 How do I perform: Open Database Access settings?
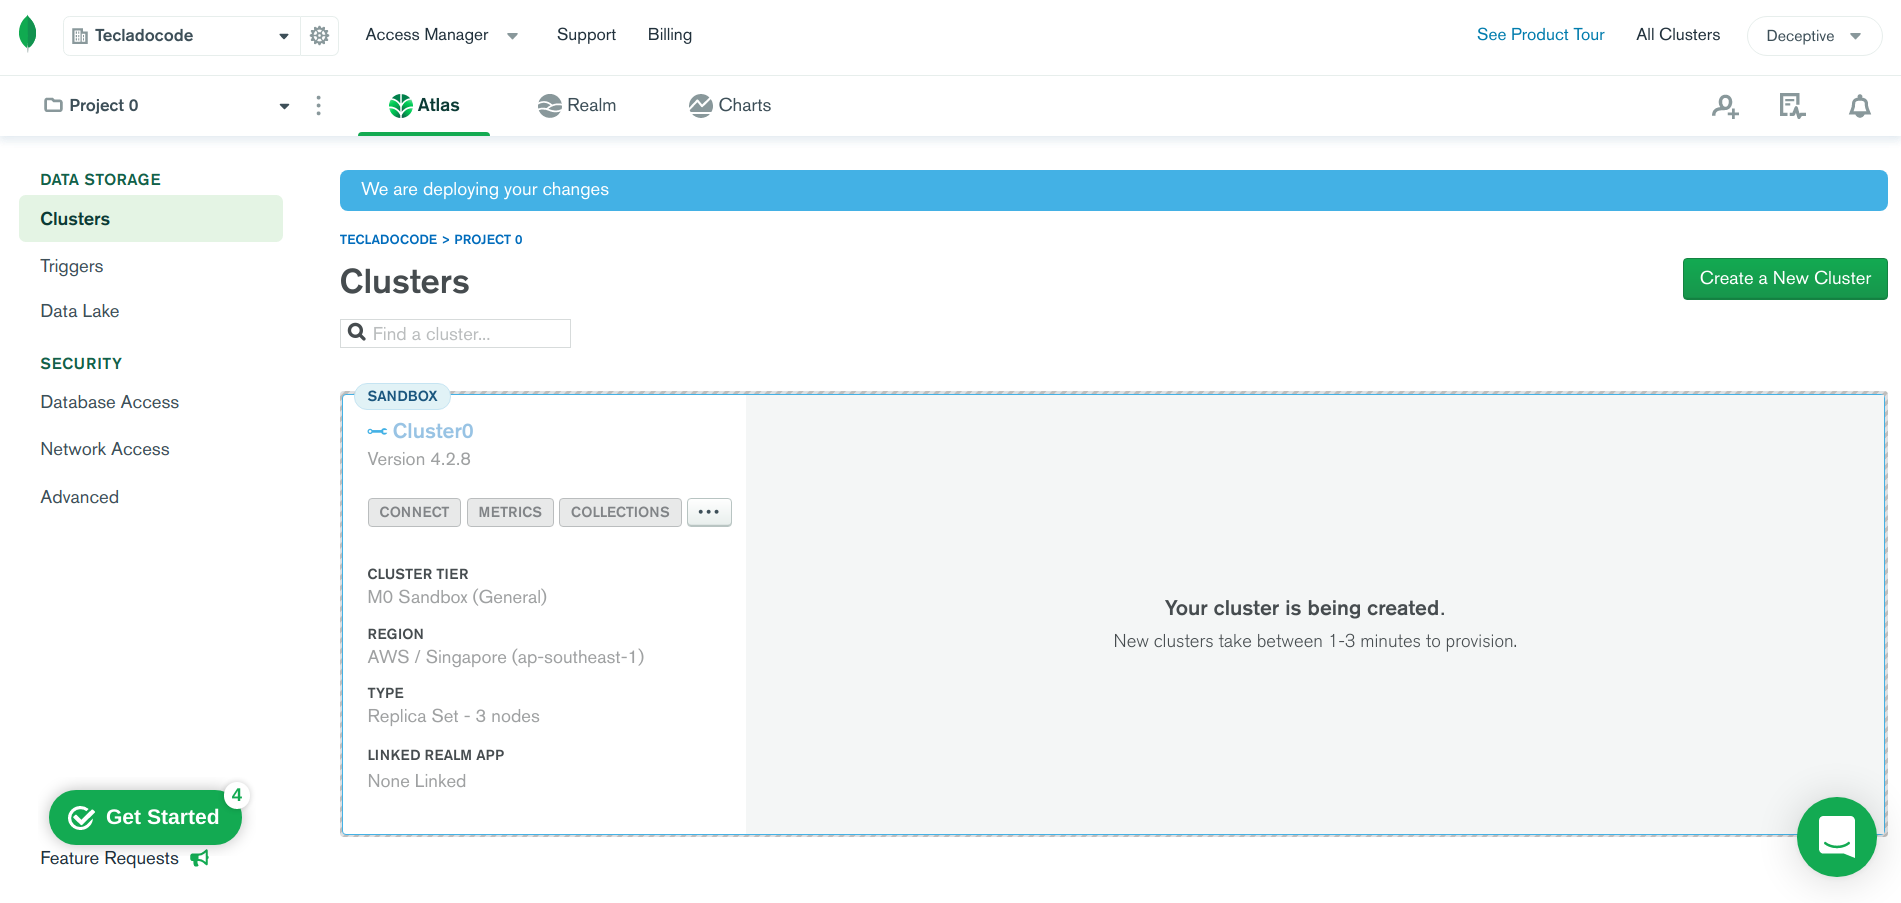pos(110,402)
